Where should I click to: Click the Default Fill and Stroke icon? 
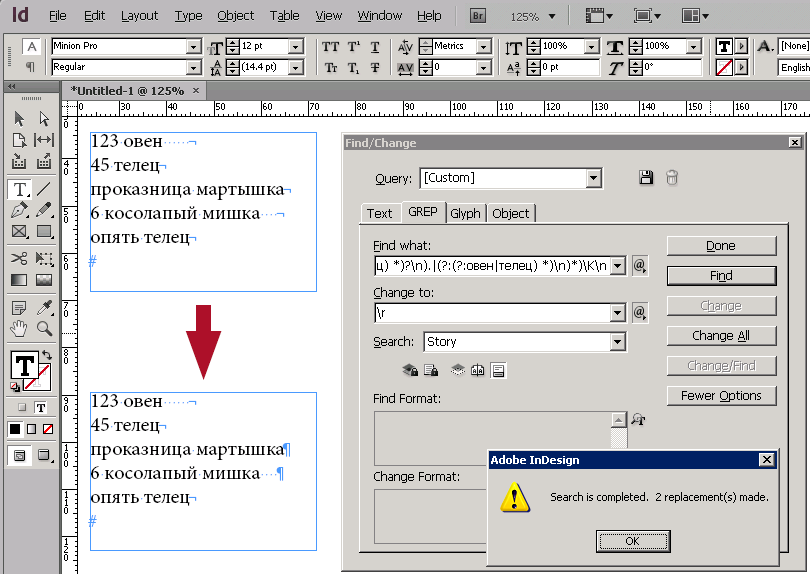point(15,386)
